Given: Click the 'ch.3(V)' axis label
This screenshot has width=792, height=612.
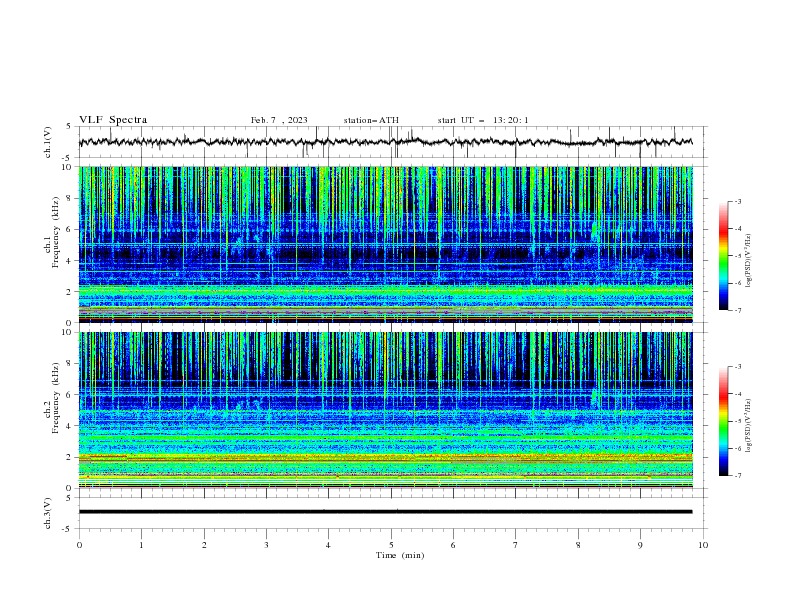Looking at the screenshot, I should pyautogui.click(x=48, y=513).
